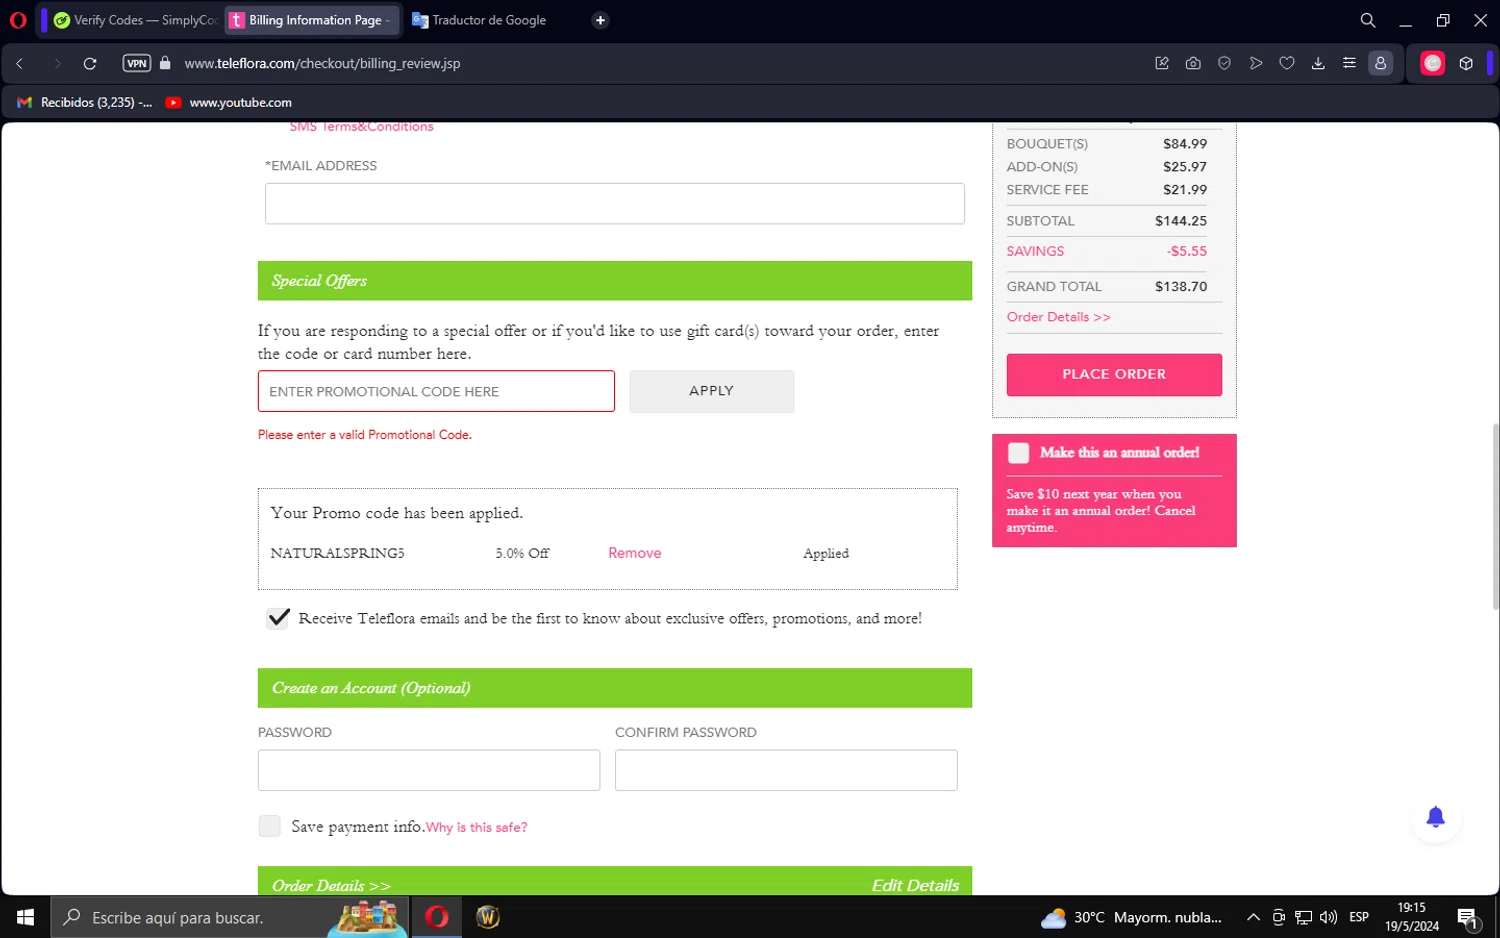1500x938 pixels.
Task: Take a snapshot with the camera icon
Action: point(1193,63)
